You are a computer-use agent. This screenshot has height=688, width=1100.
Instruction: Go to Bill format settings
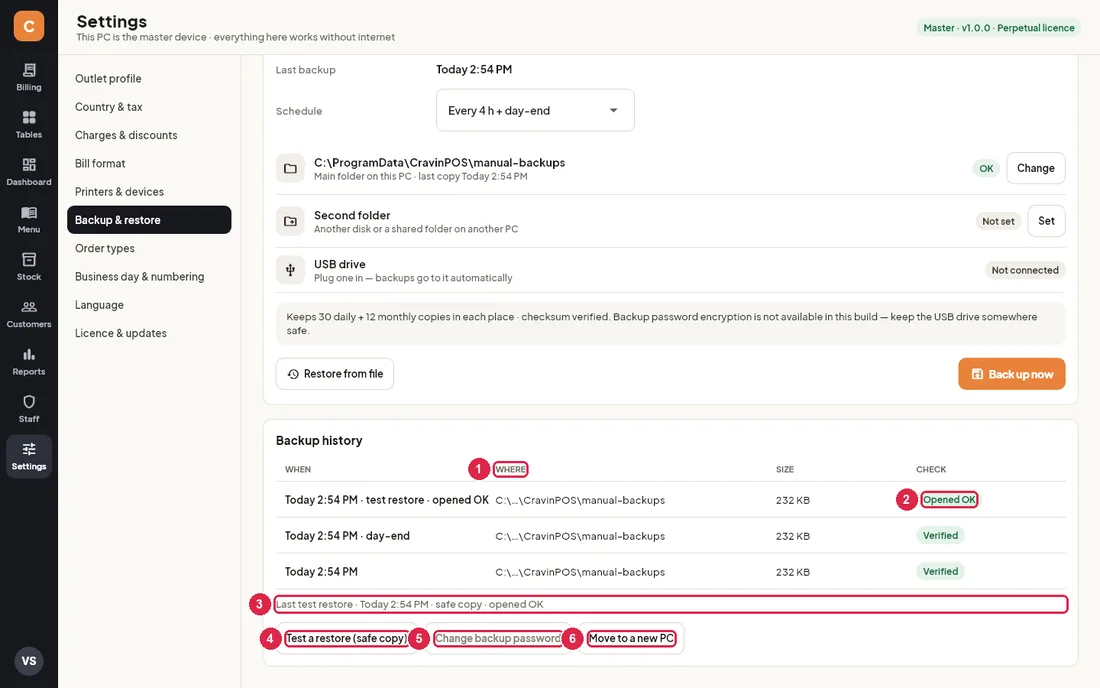click(x=149, y=163)
